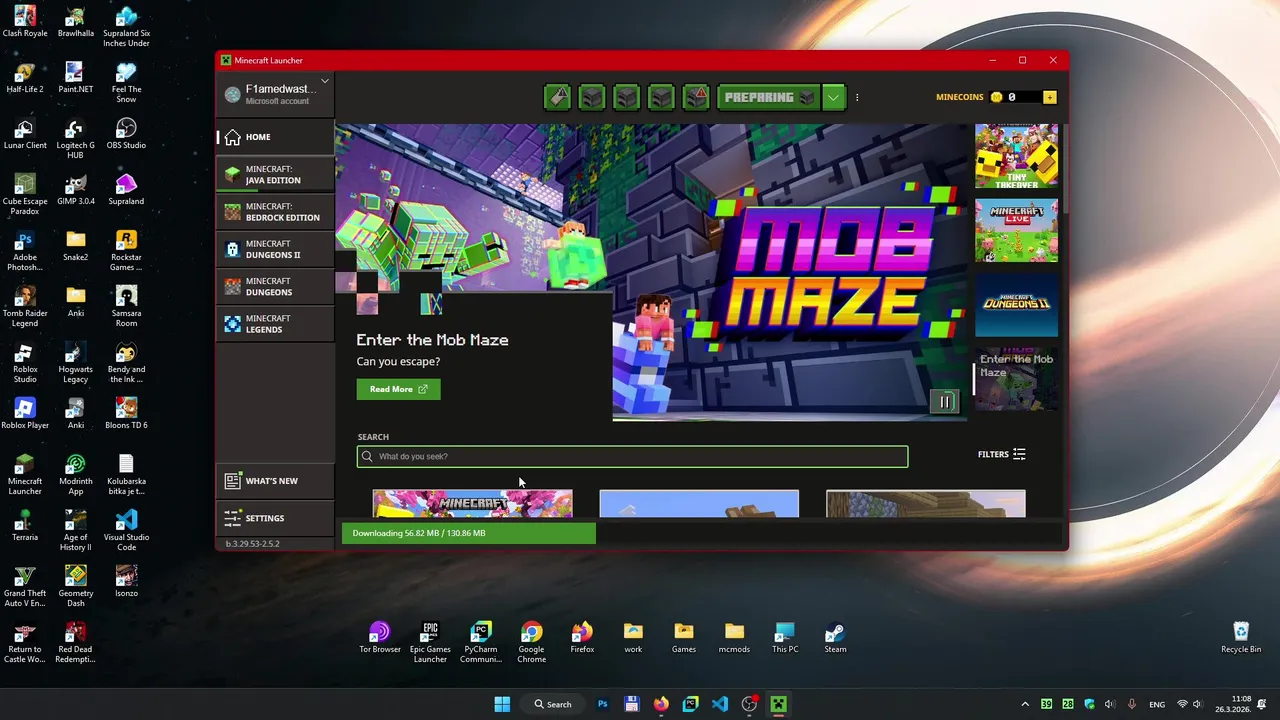Click the Minecoins coin icon
This screenshot has width=1280, height=720.
pos(996,97)
